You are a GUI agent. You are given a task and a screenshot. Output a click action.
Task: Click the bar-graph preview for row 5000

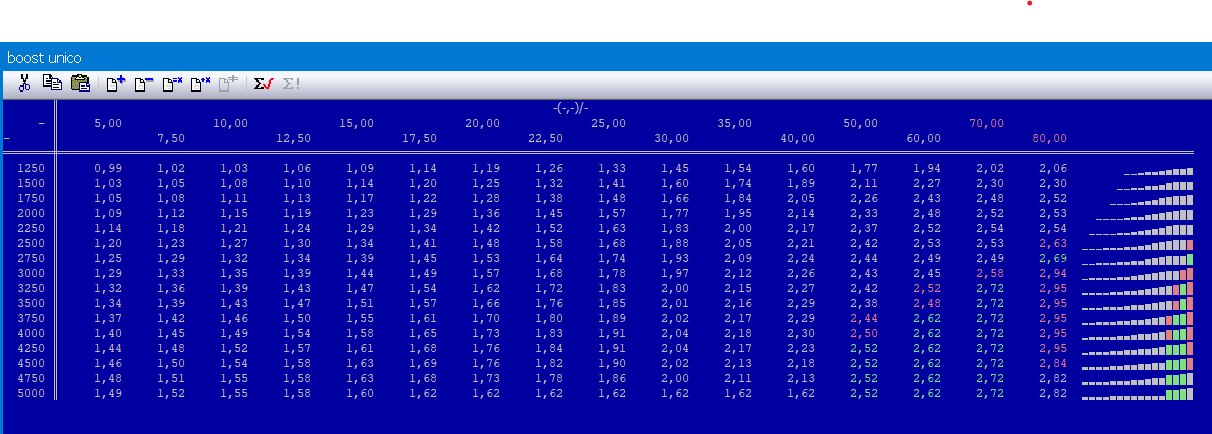coord(1138,395)
